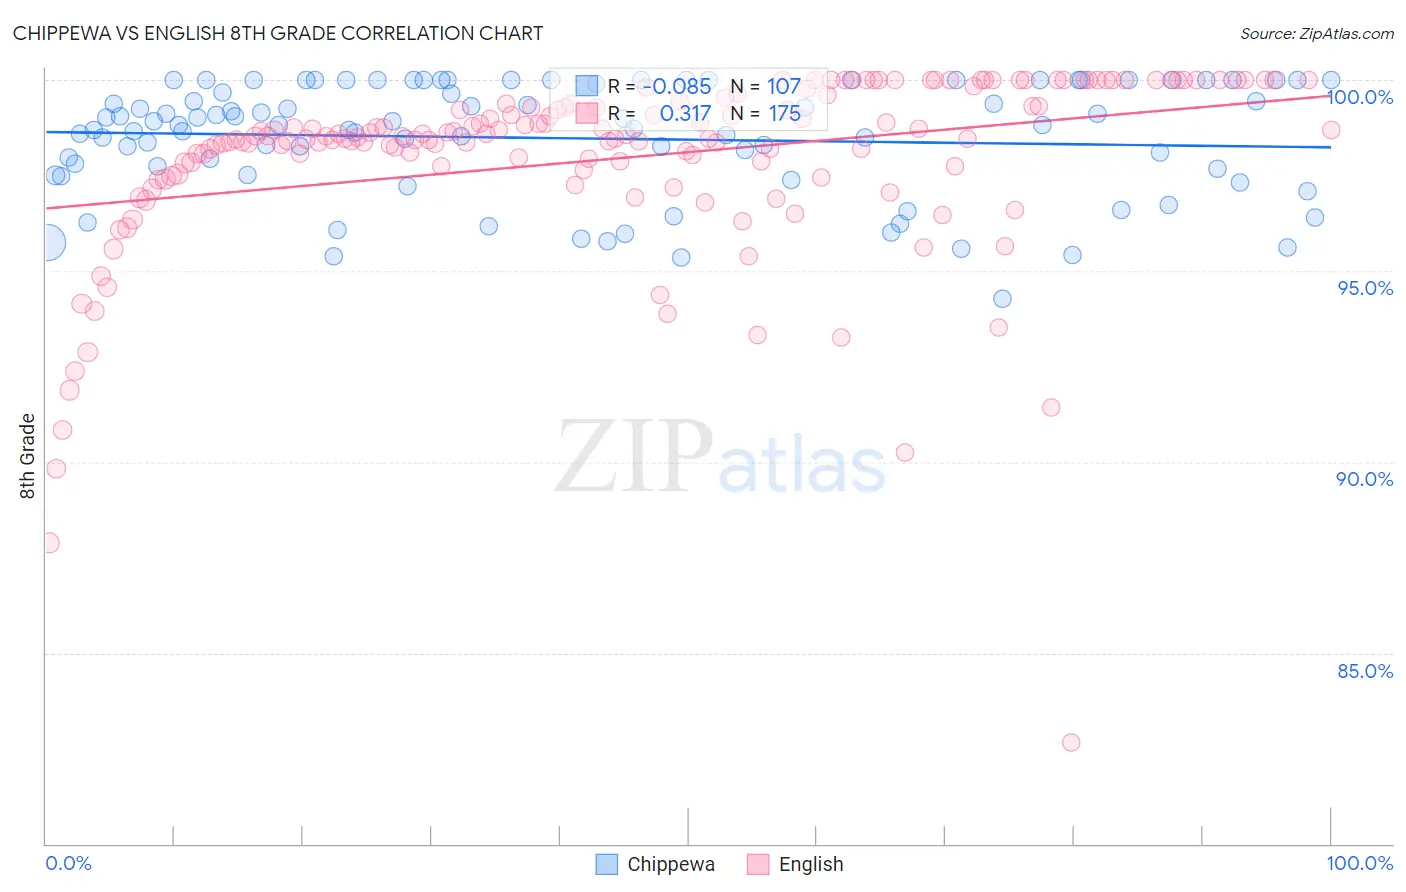Click the lowest pink outlier point near 82%
1406x892 pixels.
(x=1071, y=742)
